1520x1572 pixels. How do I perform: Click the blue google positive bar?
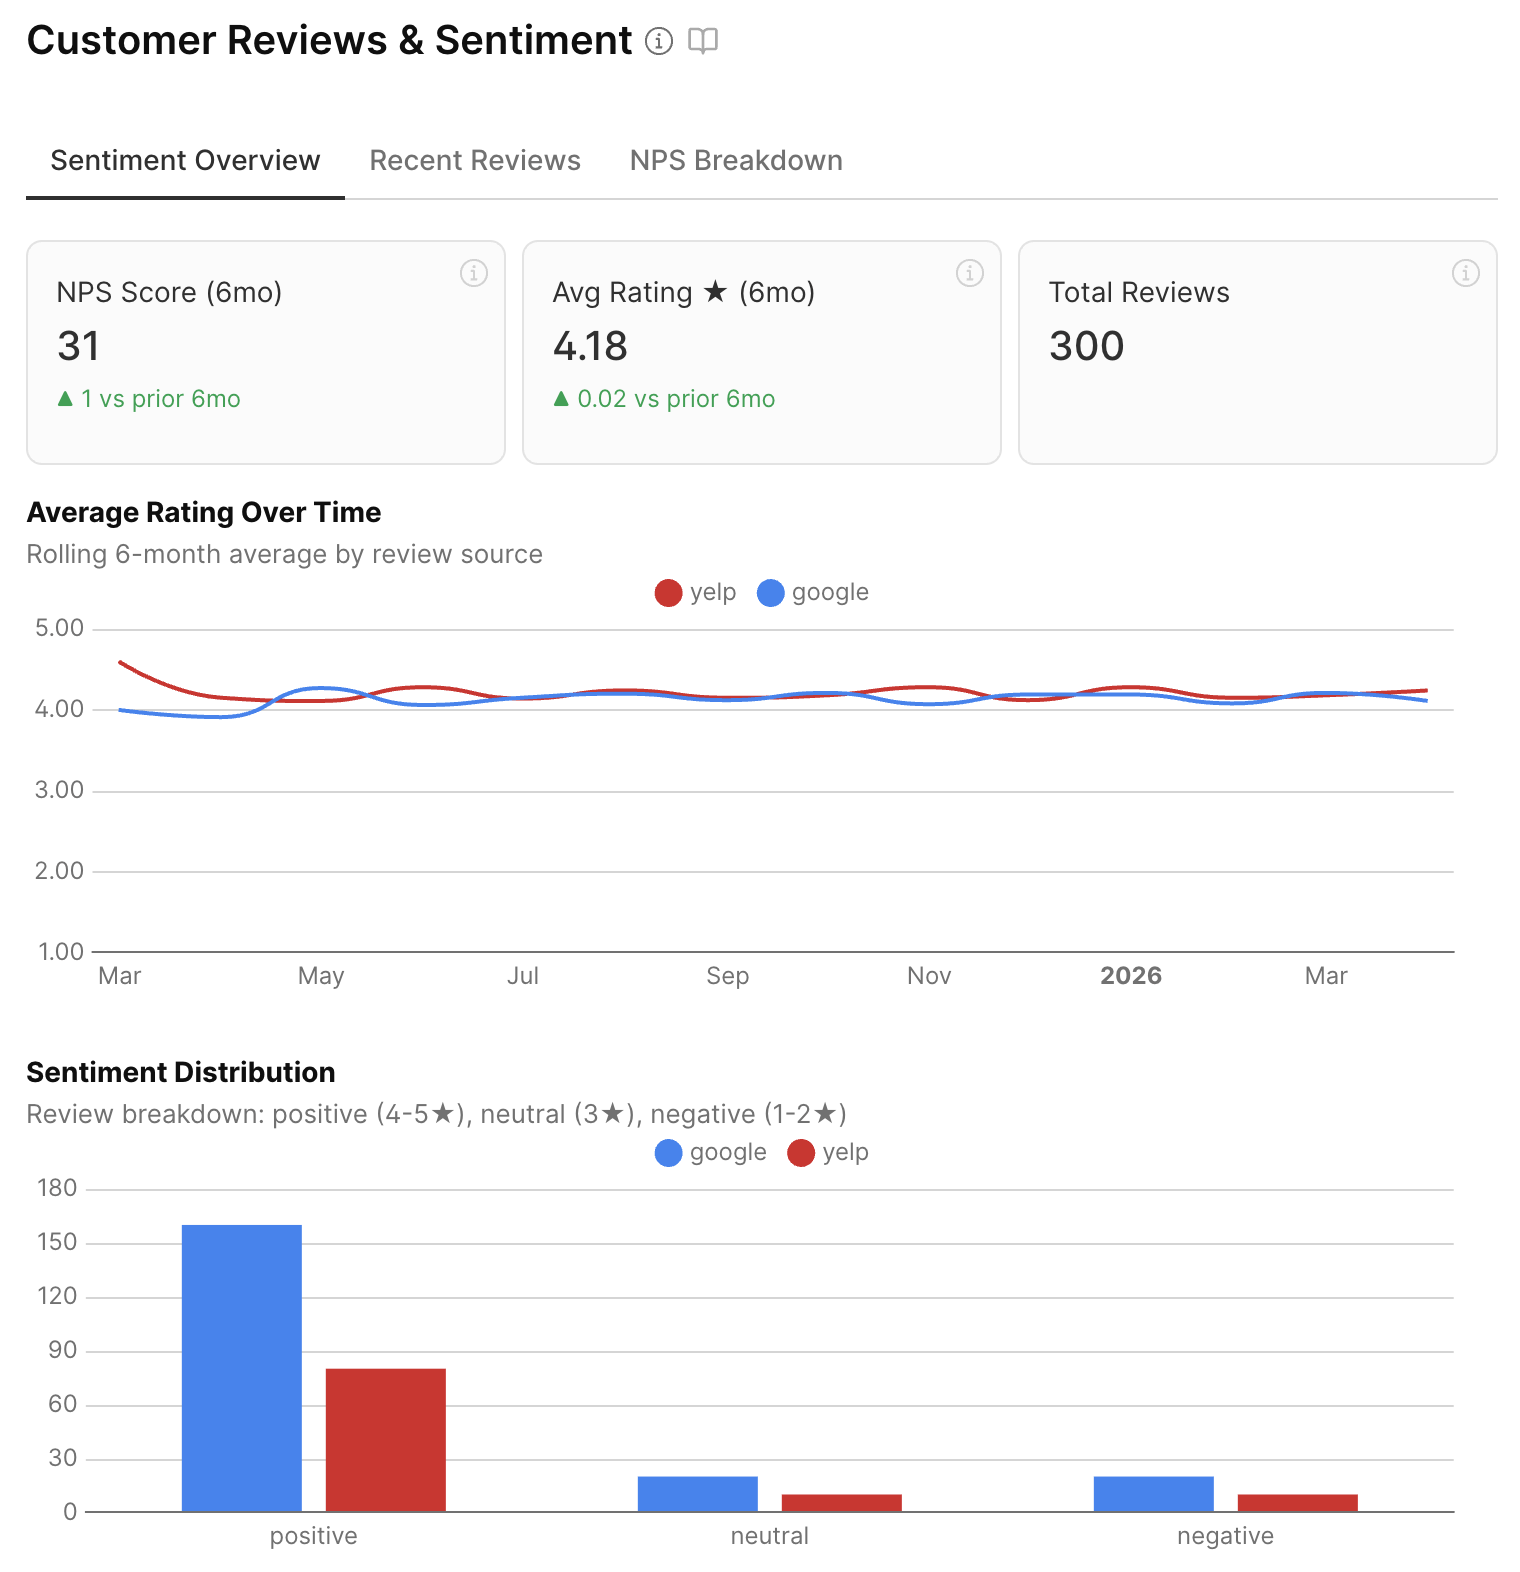[242, 1368]
